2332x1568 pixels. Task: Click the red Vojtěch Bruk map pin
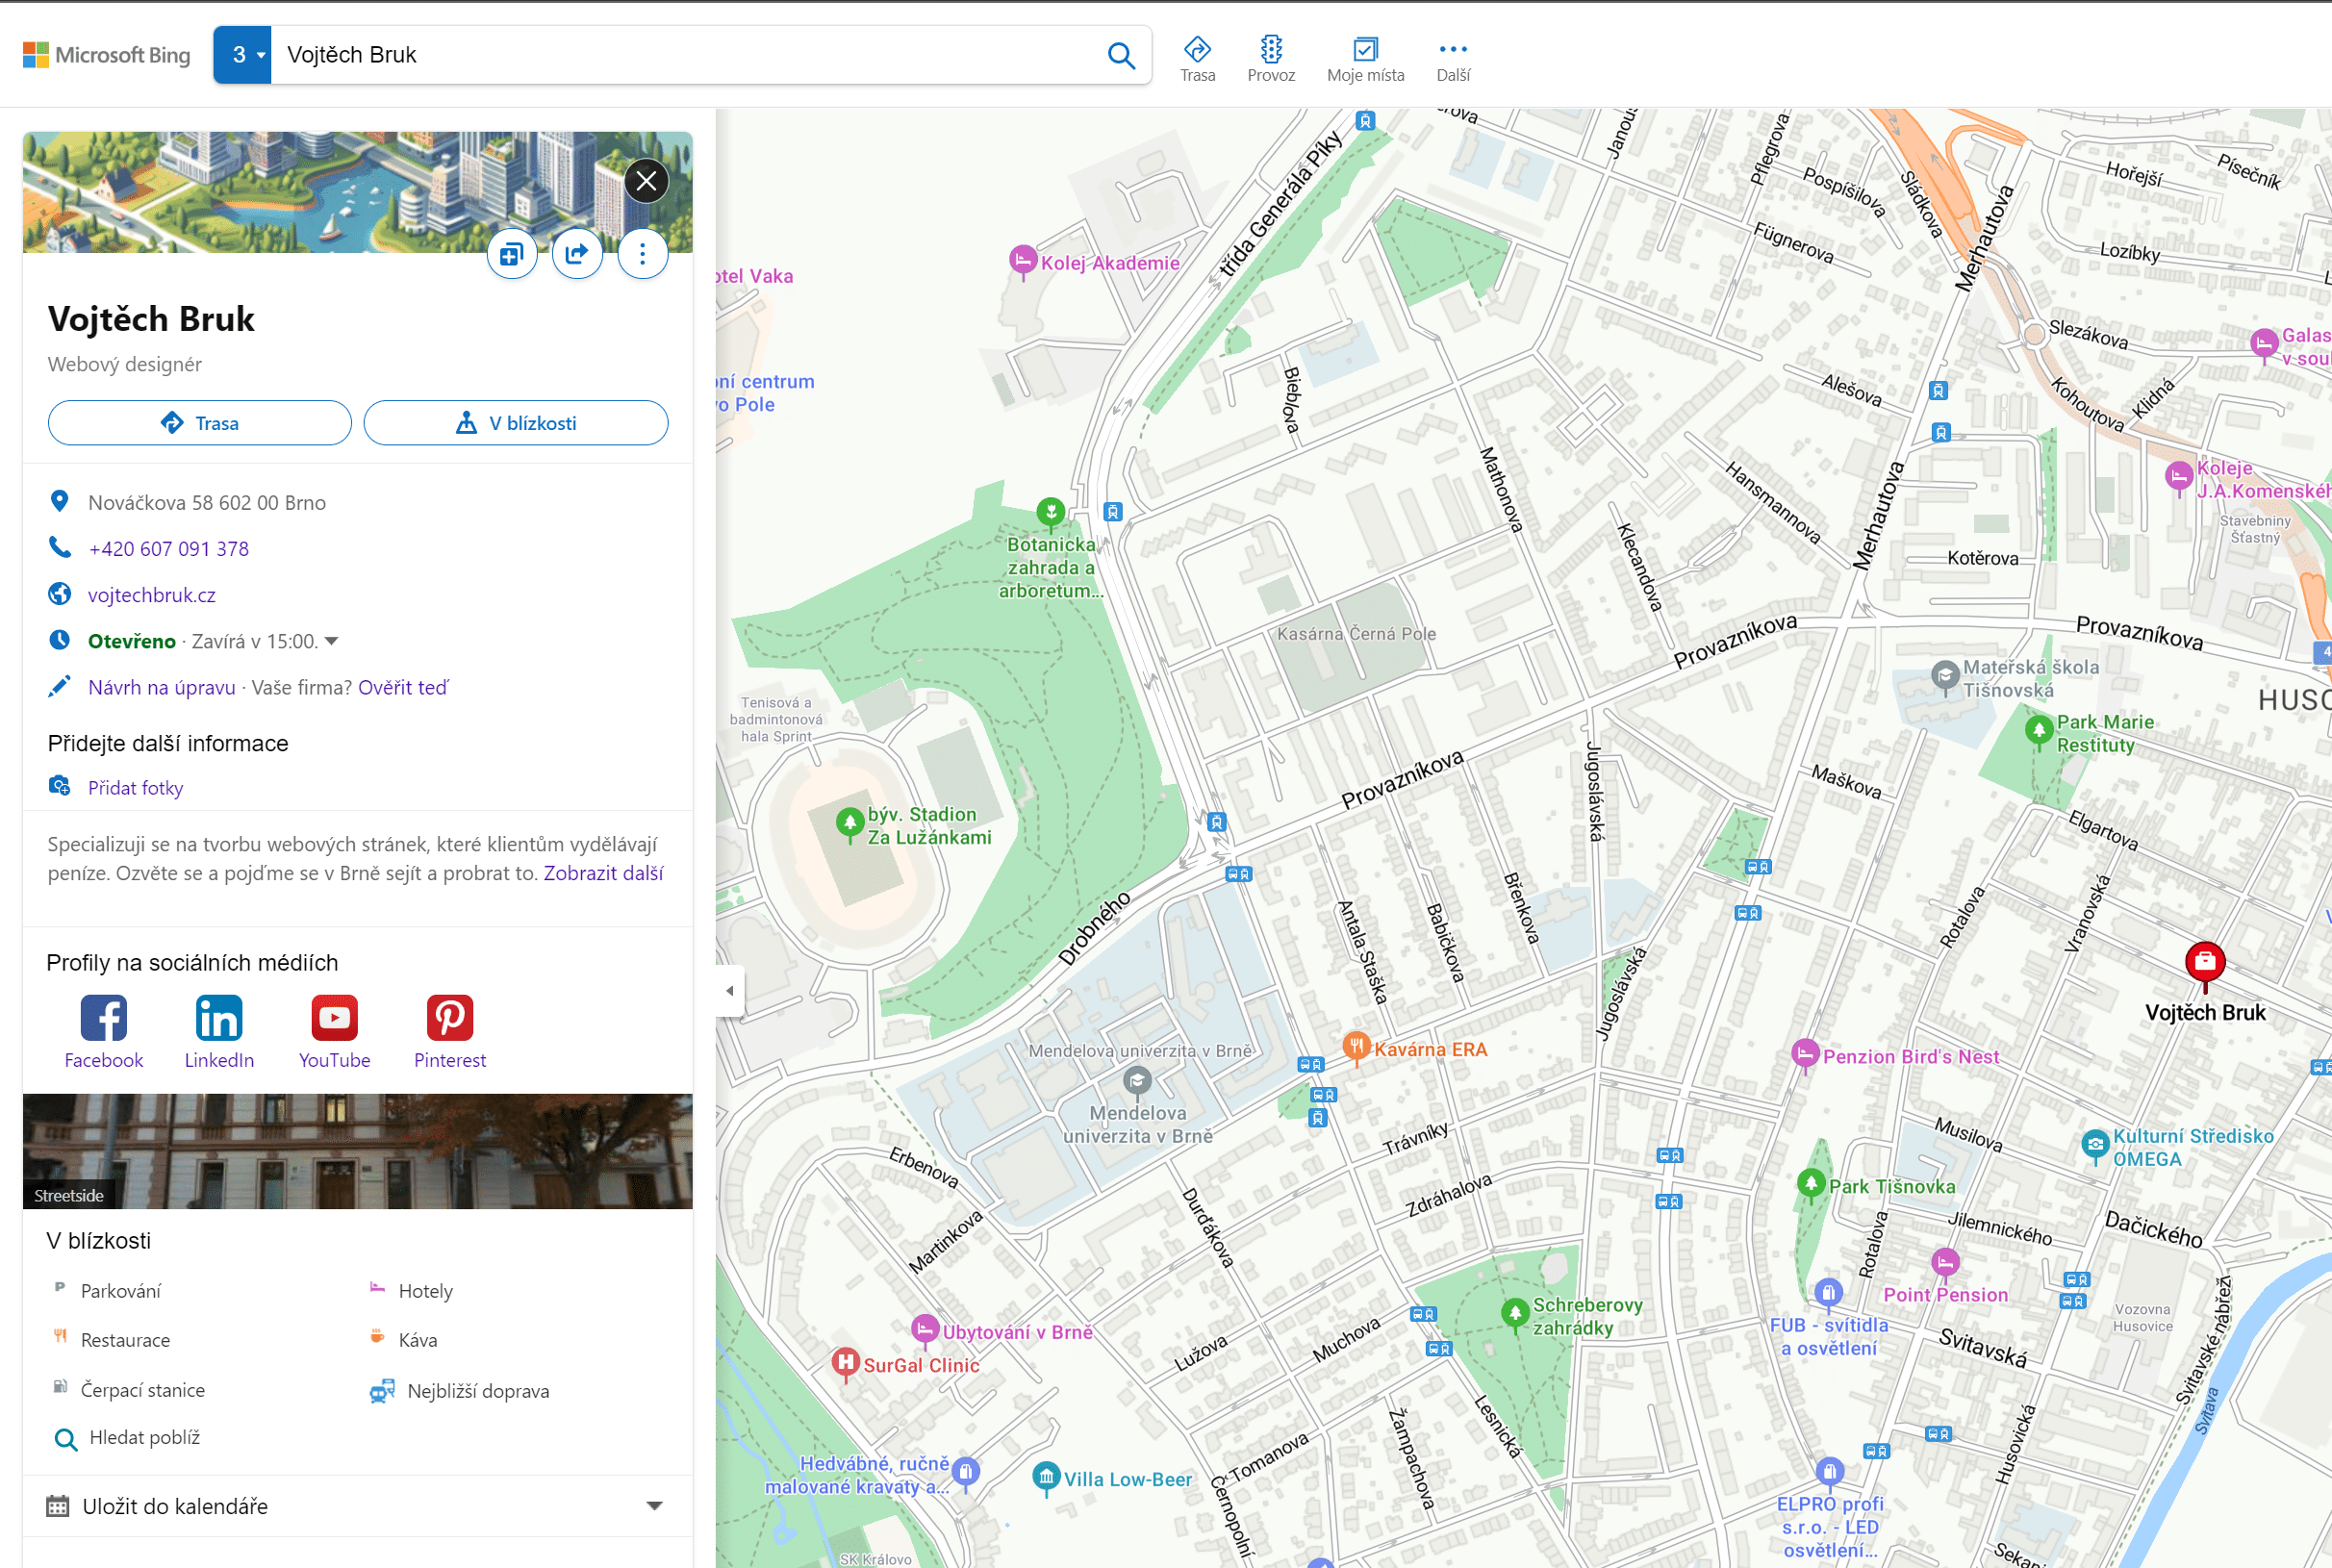[x=2205, y=963]
